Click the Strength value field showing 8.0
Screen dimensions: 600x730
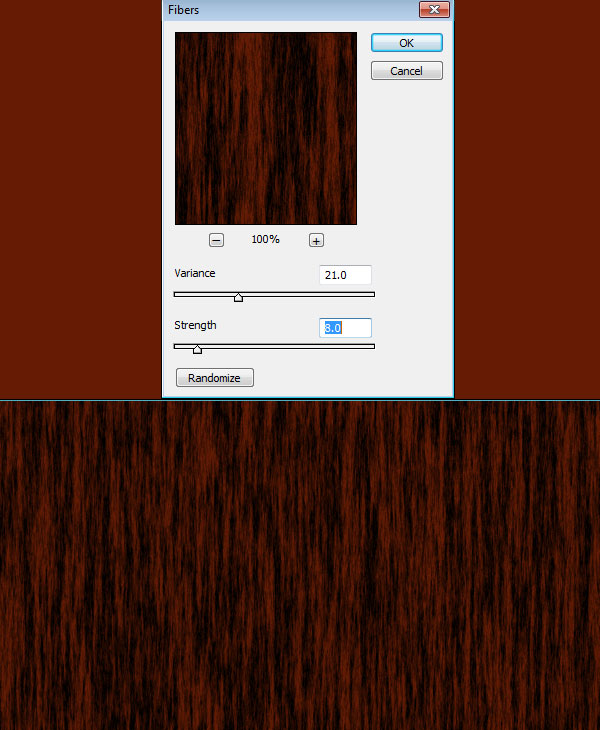345,328
